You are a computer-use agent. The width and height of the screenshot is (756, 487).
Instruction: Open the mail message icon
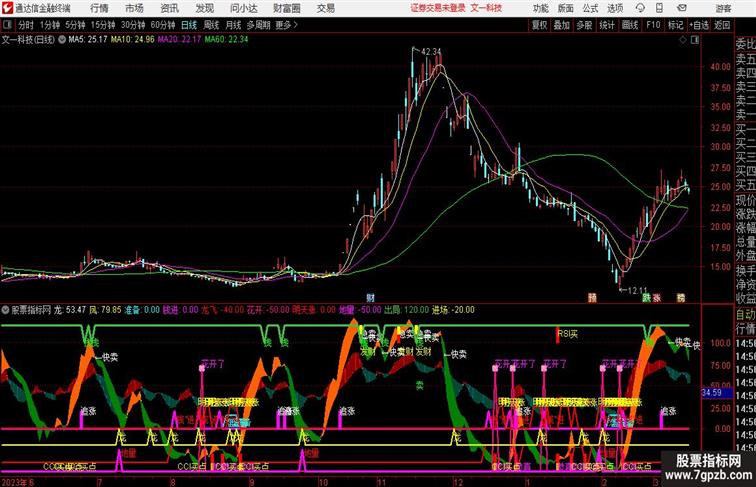pos(682,8)
